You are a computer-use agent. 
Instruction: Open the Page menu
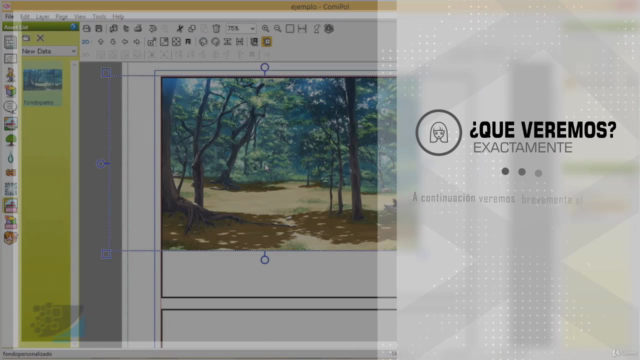click(x=62, y=17)
